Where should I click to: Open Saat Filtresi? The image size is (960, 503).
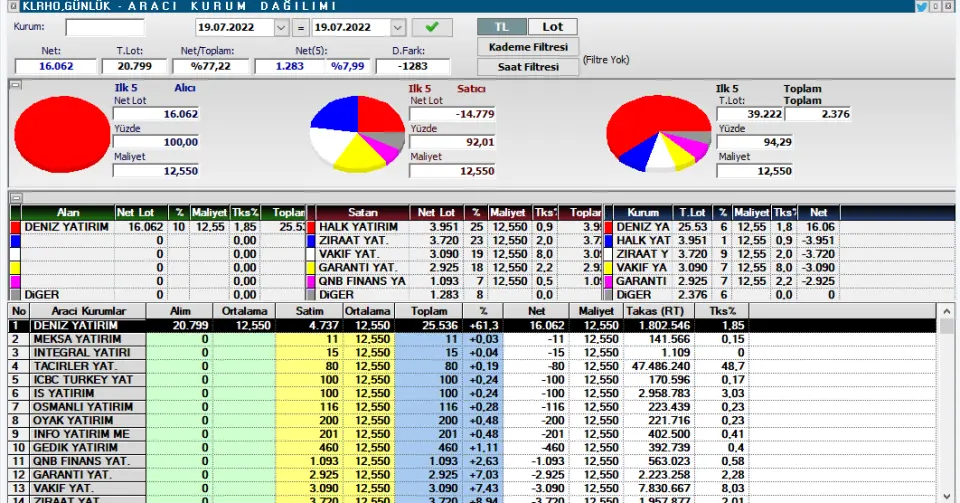tap(528, 67)
